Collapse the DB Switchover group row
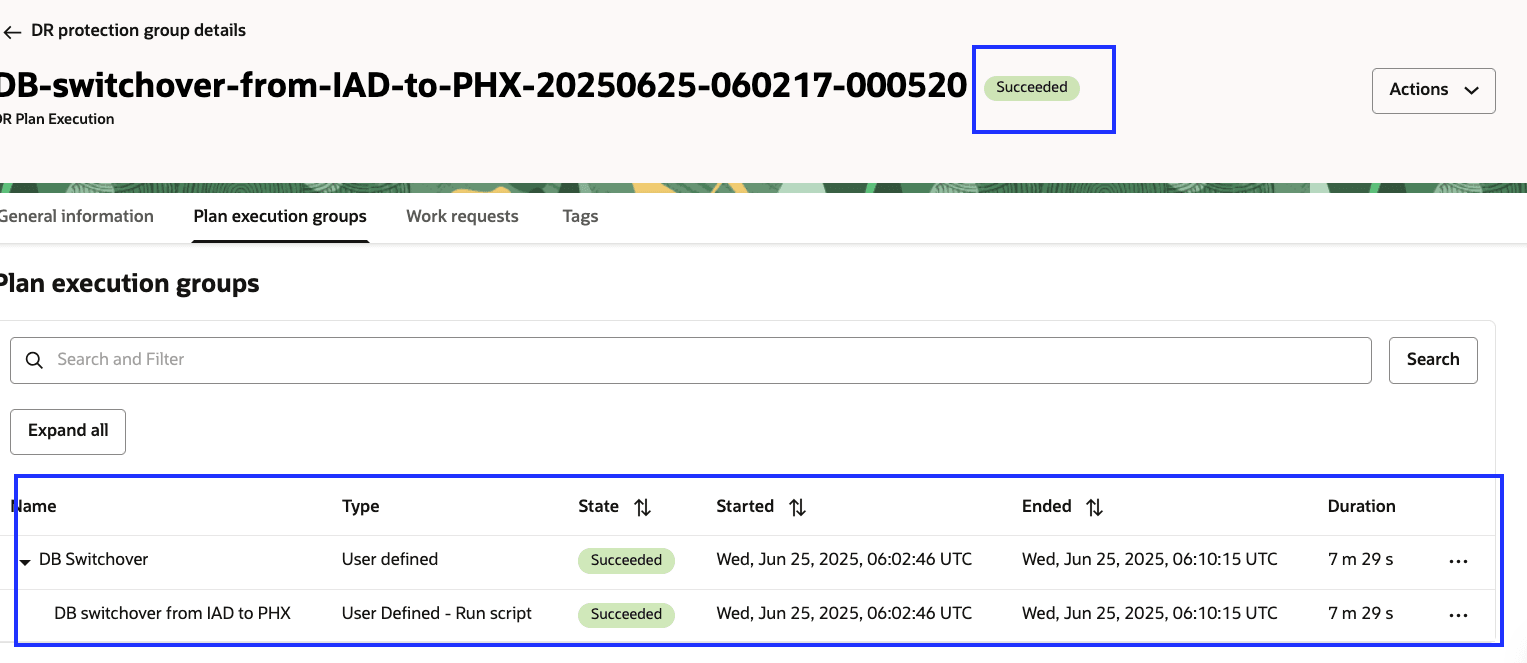The width and height of the screenshot is (1527, 663). 25,561
